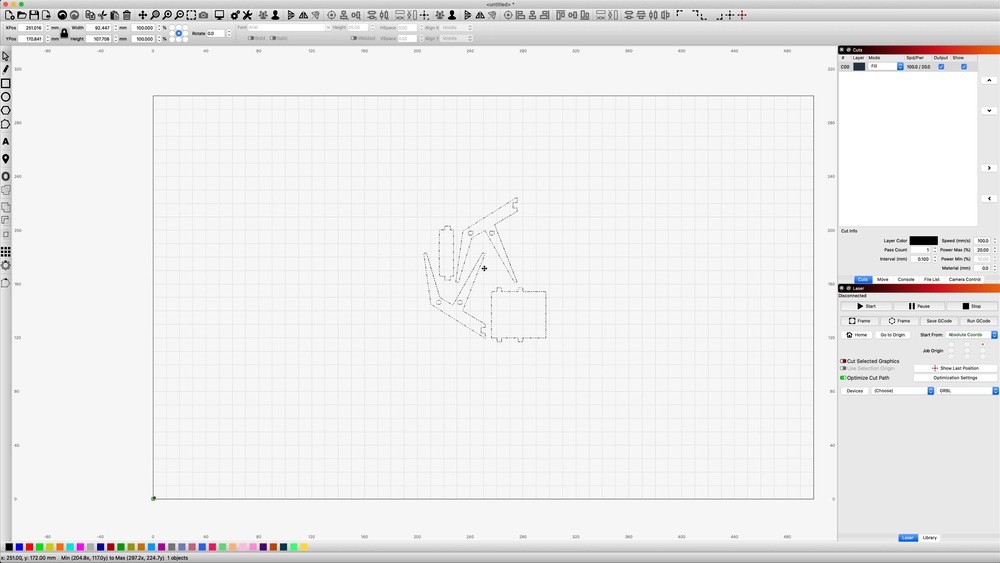
Task: Click the trash delete icon in toolbar
Action: tap(126, 15)
